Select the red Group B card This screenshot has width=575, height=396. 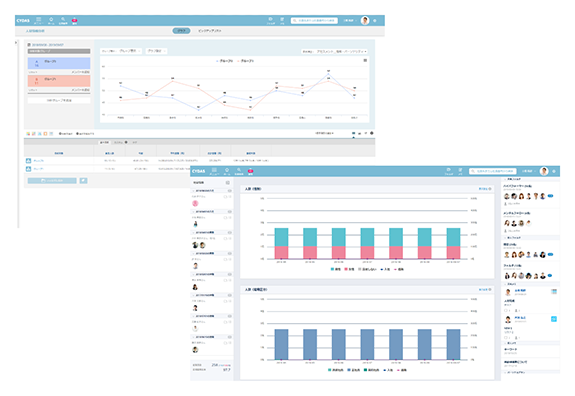(59, 81)
